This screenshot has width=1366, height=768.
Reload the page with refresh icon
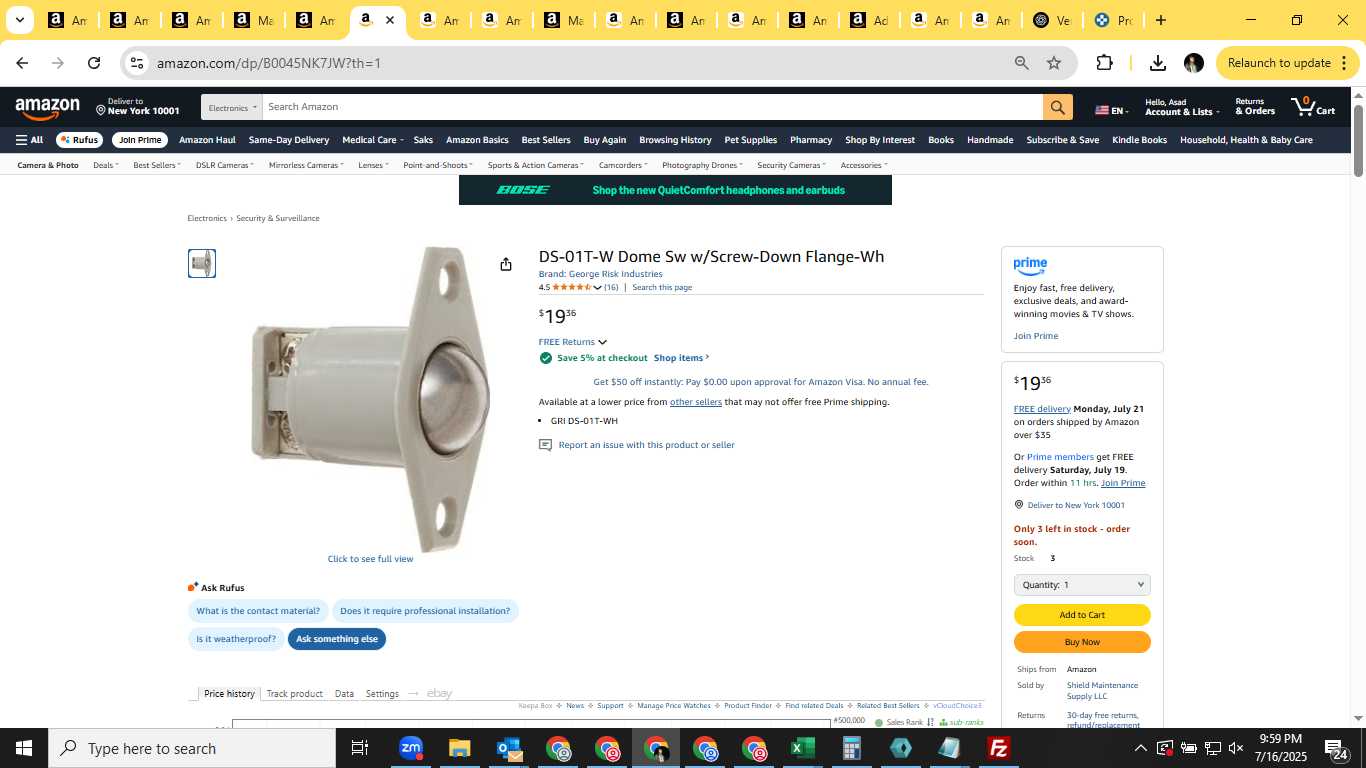point(94,63)
